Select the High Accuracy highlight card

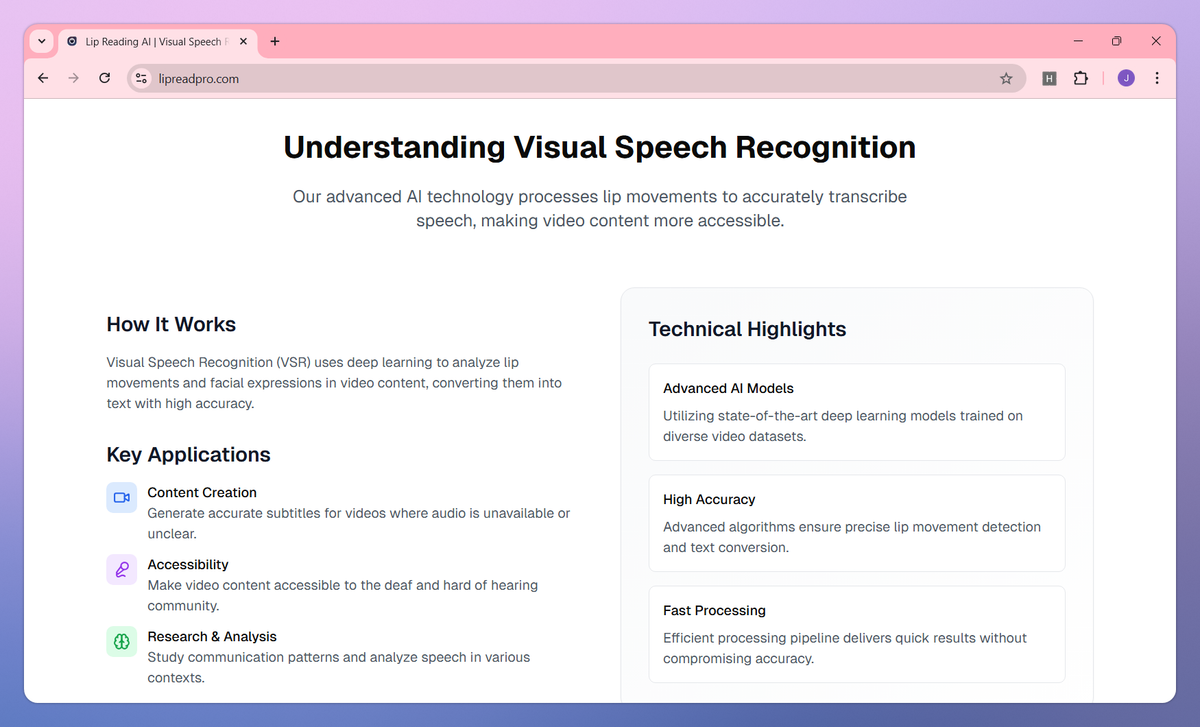pyautogui.click(x=856, y=523)
